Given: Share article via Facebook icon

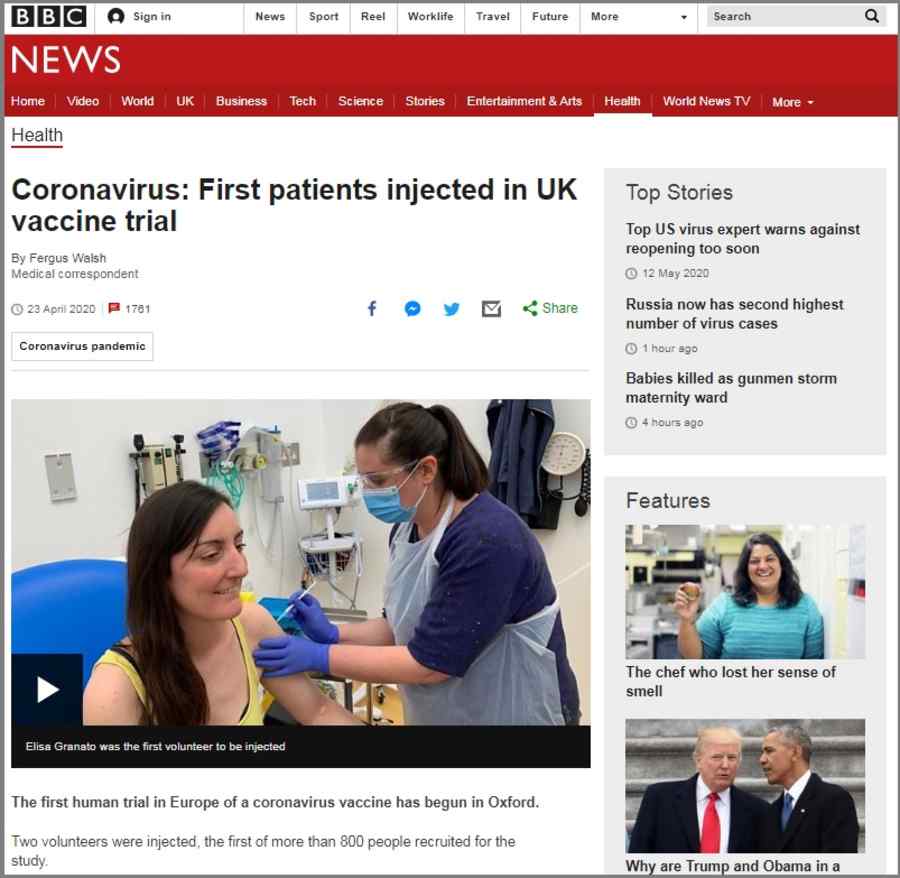Looking at the screenshot, I should 372,309.
